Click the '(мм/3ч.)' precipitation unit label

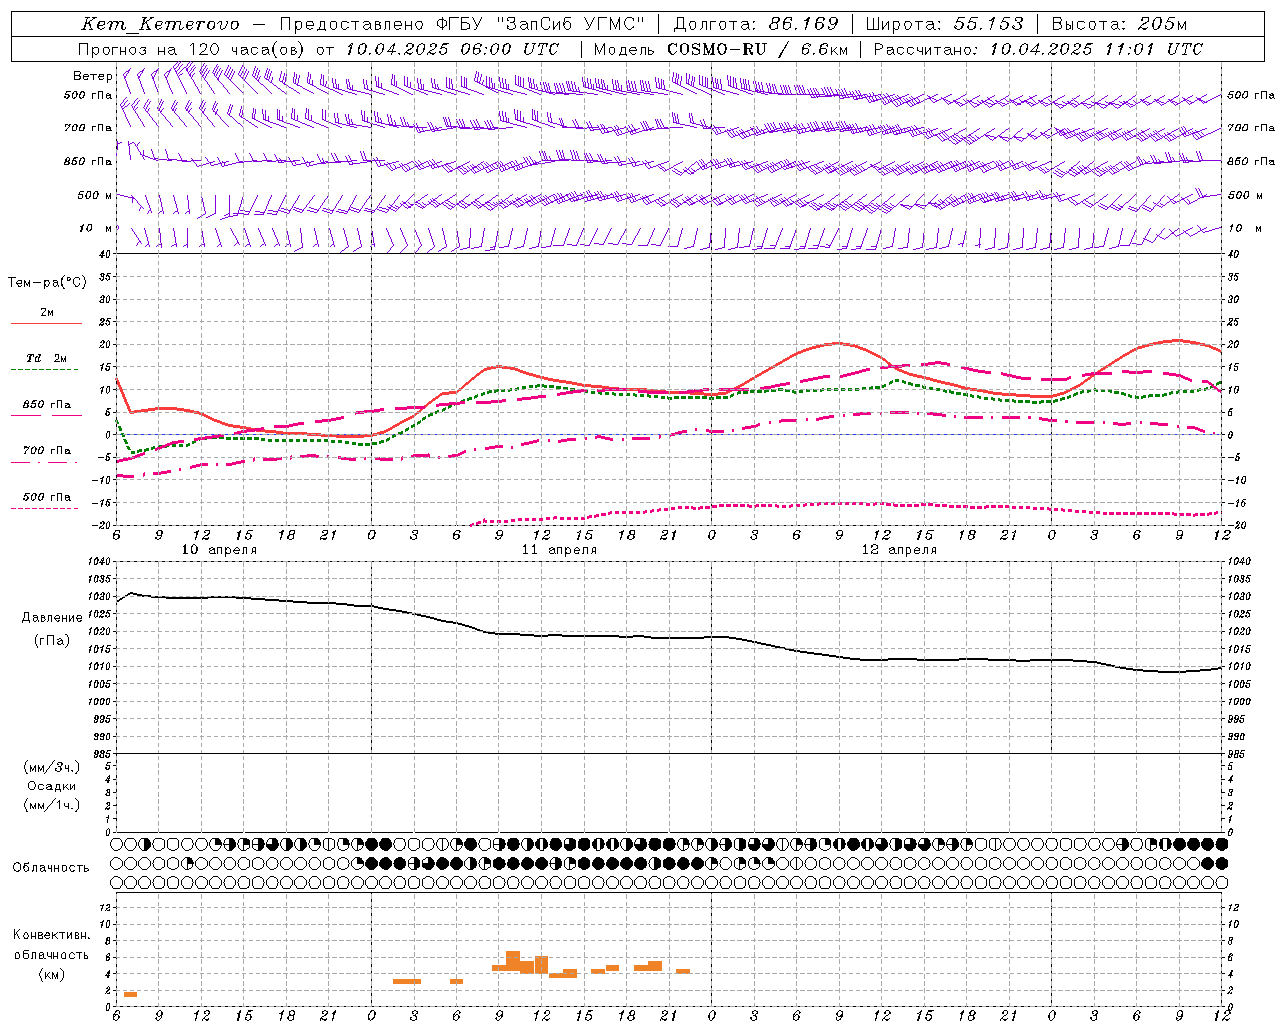[x=52, y=767]
